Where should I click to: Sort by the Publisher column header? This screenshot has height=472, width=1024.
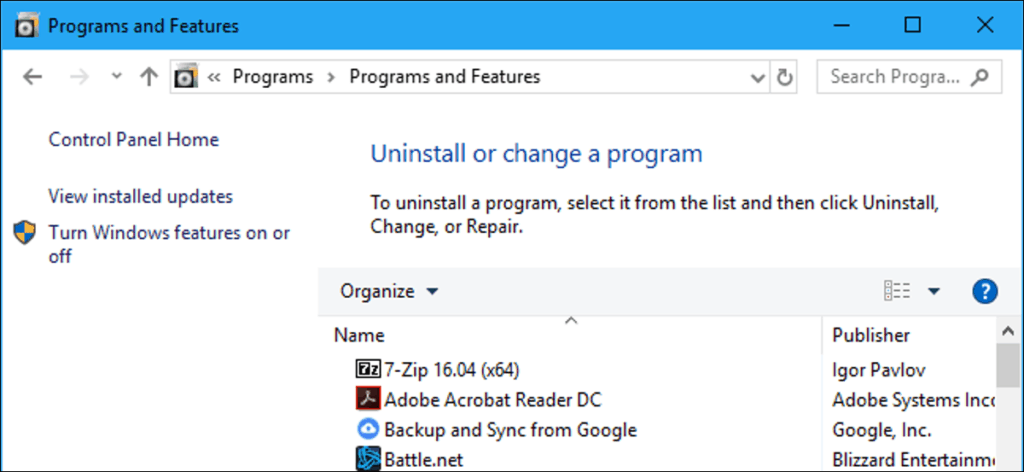pyautogui.click(x=870, y=335)
